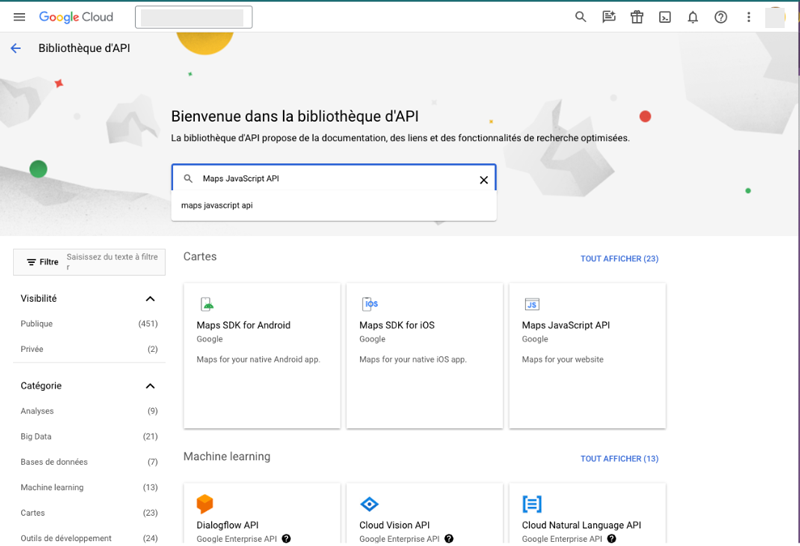Click the Bibliothèque d'API page title
Image resolution: width=800 pixels, height=546 pixels.
click(x=84, y=48)
